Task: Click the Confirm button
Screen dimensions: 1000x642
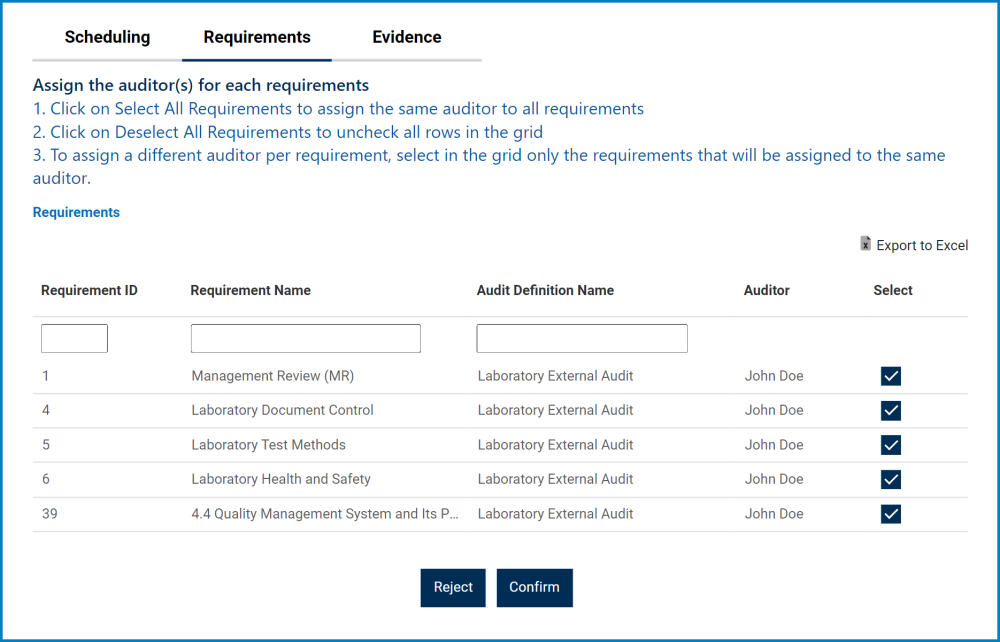Action: (x=534, y=587)
